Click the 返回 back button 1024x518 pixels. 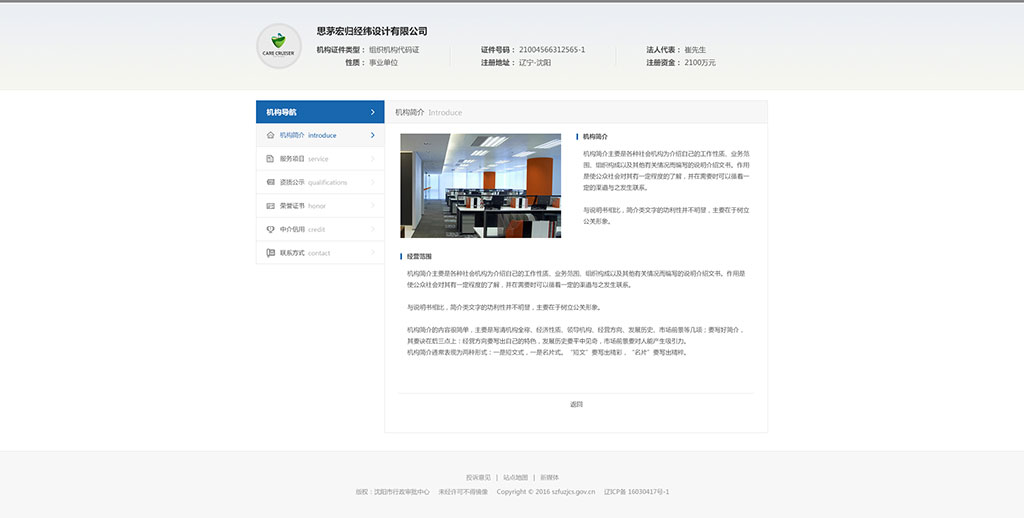coord(576,404)
